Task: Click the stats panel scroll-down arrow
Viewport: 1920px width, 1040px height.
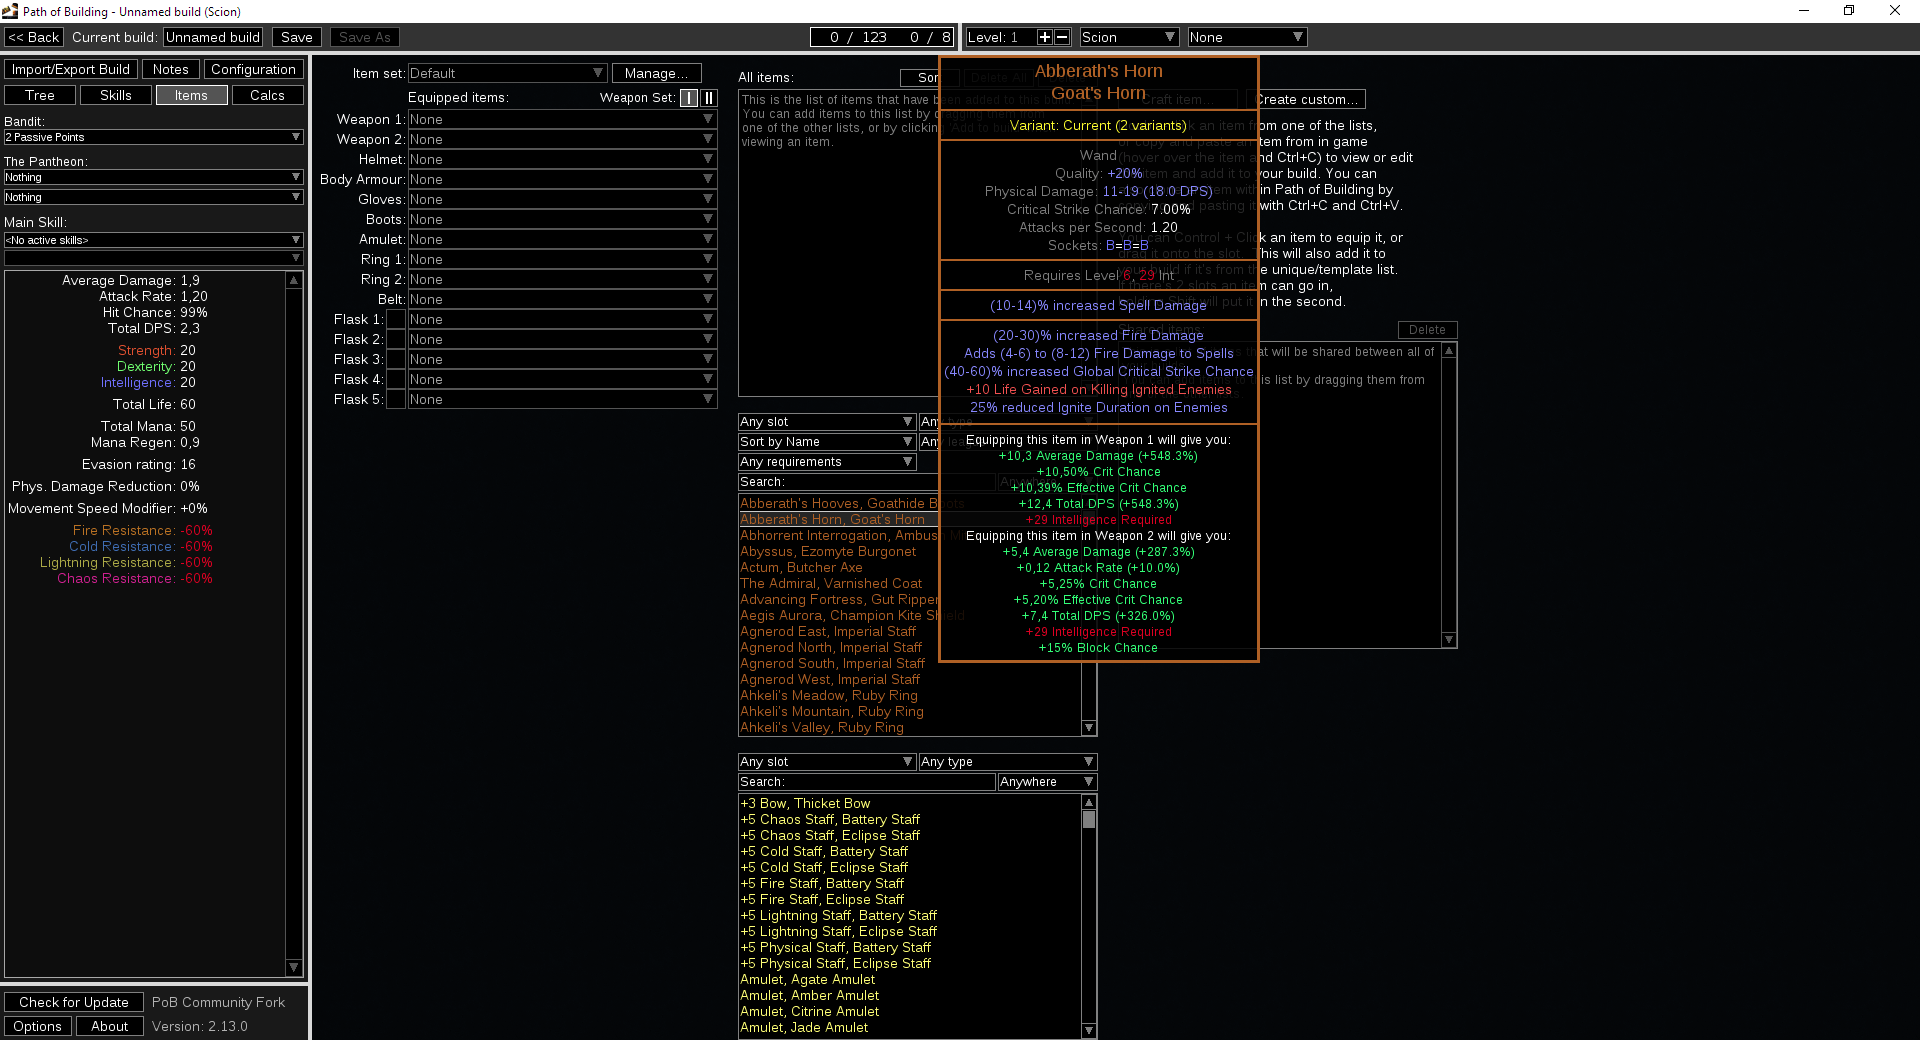Action: [x=294, y=967]
